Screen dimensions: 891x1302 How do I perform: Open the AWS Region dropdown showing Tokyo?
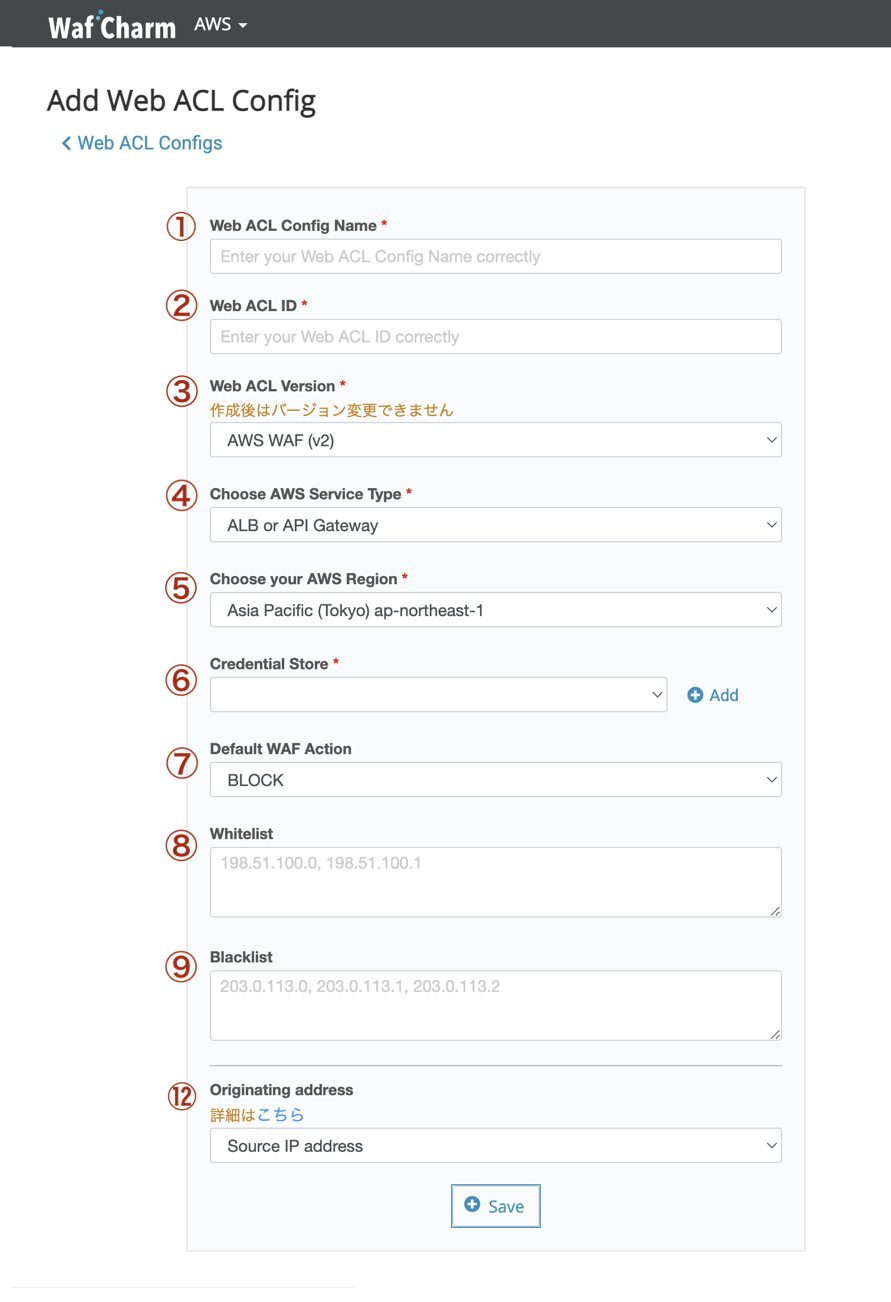495,610
